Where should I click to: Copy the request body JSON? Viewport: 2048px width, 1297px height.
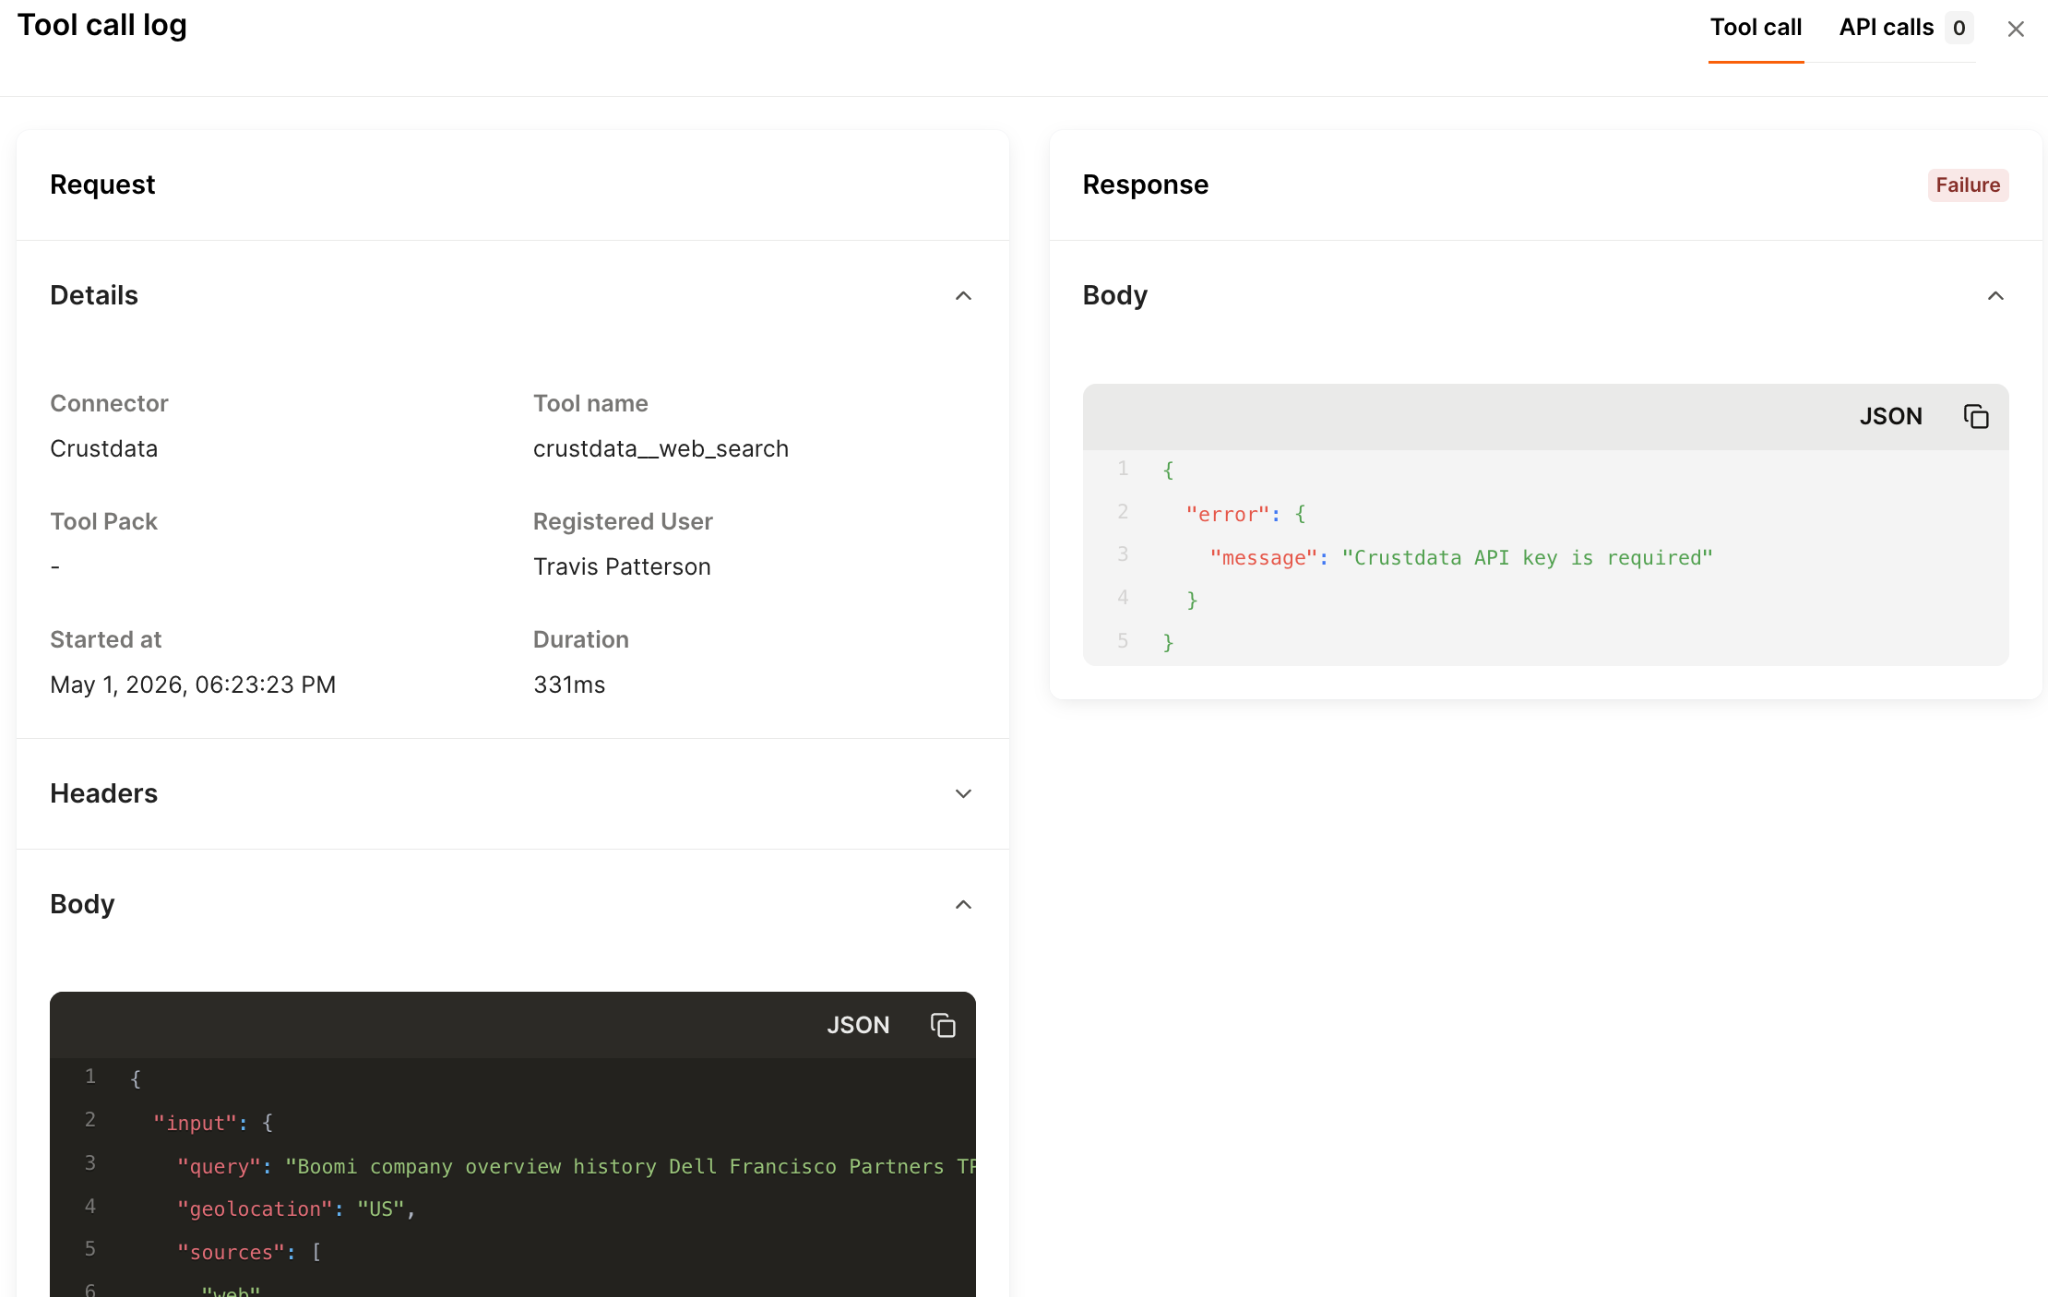point(943,1025)
